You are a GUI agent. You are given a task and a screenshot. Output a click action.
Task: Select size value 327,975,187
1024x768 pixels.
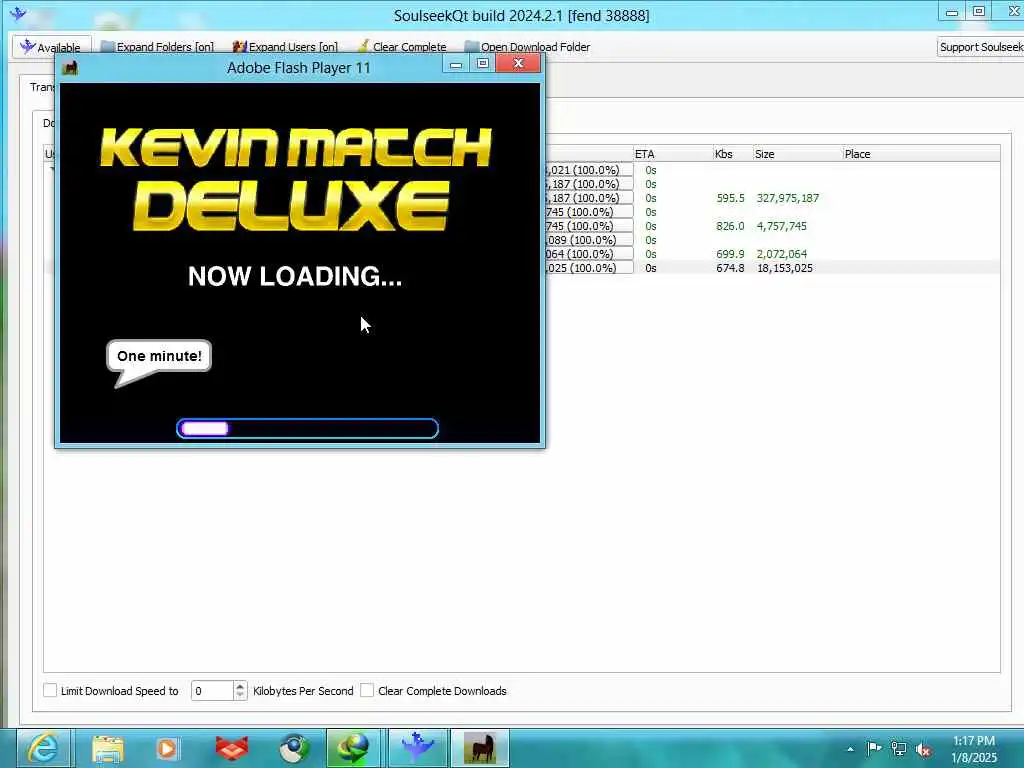click(788, 198)
